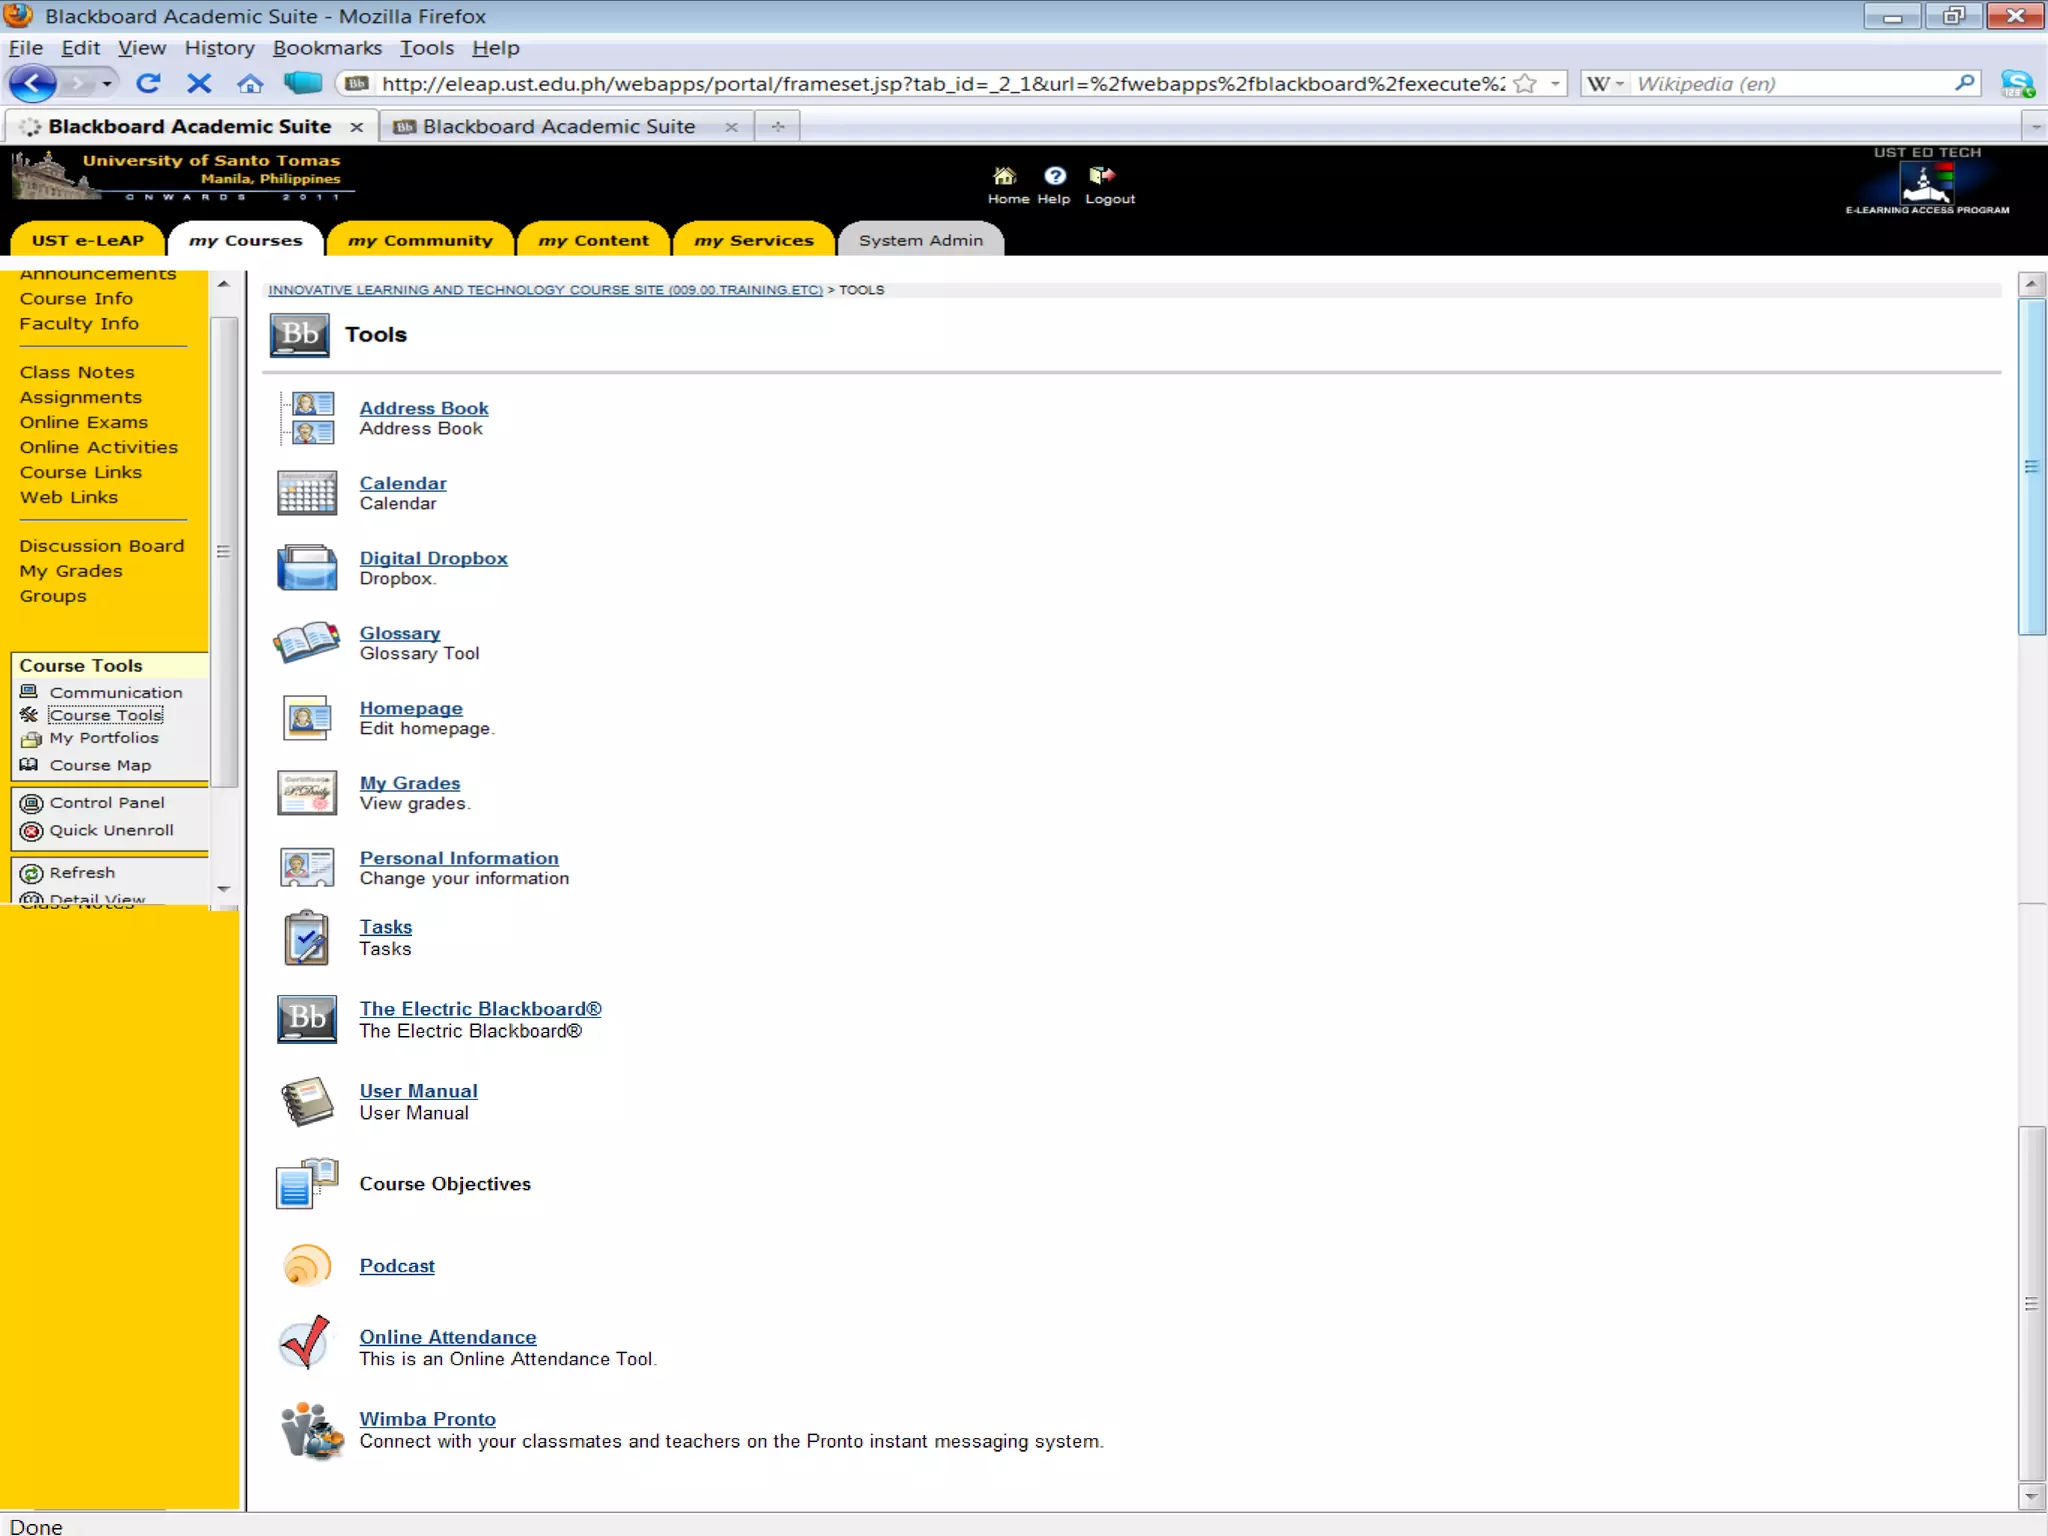
Task: Switch to the my Community tab
Action: point(420,240)
